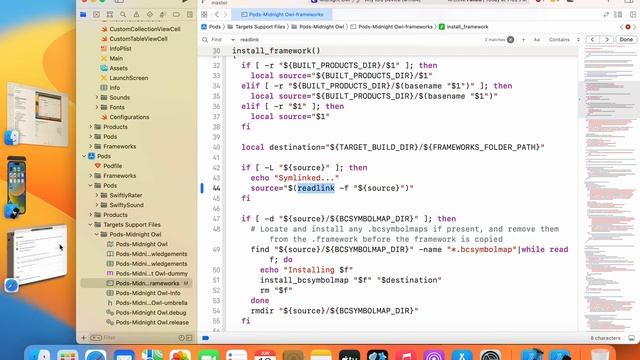Click the blue breakpoint toggle at editor bottom
The image size is (640, 360).
coord(206,338)
